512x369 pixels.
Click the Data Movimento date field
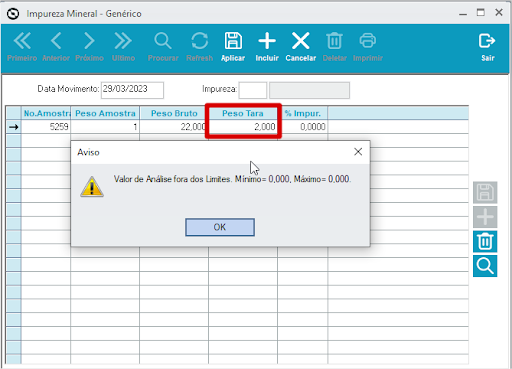[132, 90]
